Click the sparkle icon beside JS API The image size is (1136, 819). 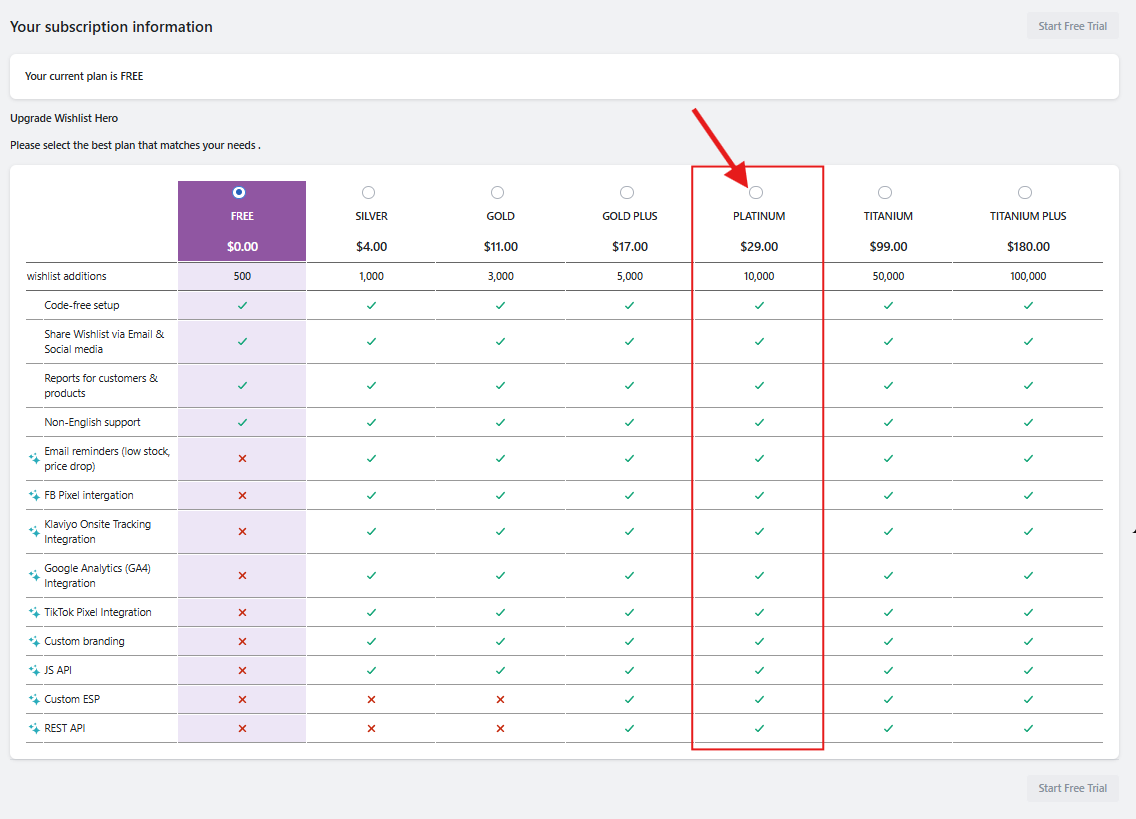tap(34, 670)
